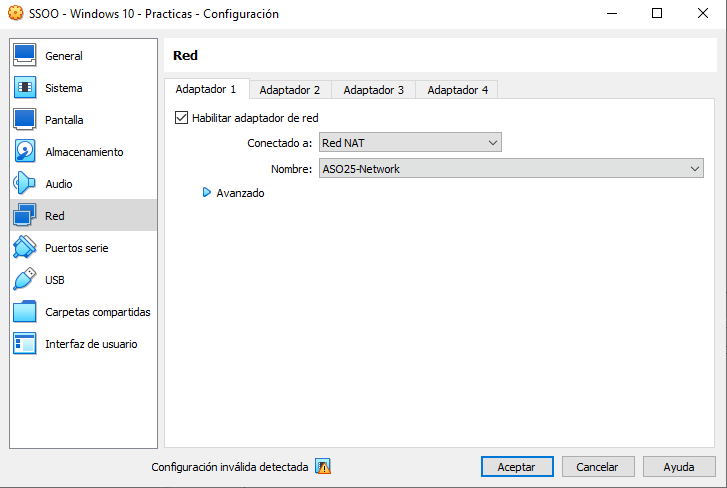Select the USB plug icon

click(x=25, y=280)
